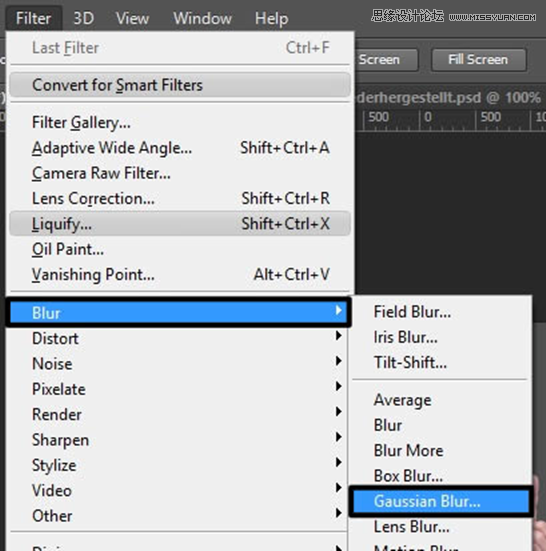
Task: Click the Fill Screen button
Action: [x=479, y=60]
